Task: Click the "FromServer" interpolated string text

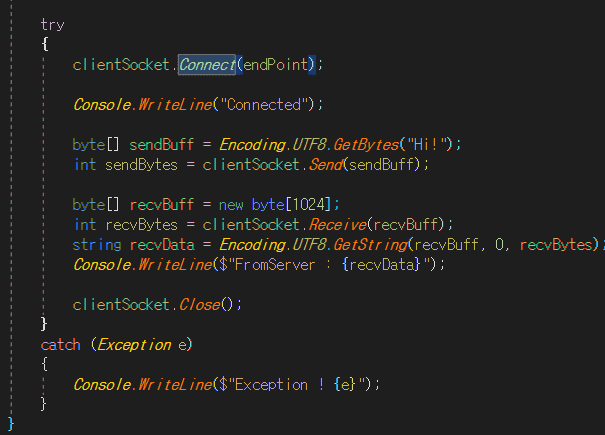Action: point(275,265)
